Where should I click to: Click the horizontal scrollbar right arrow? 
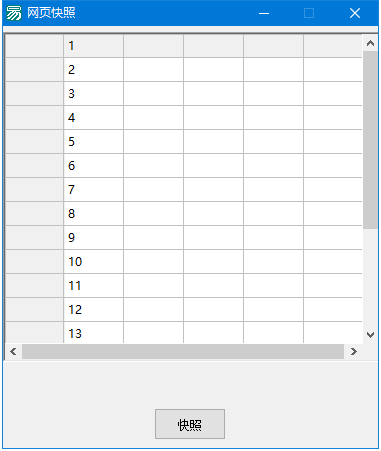(x=354, y=351)
